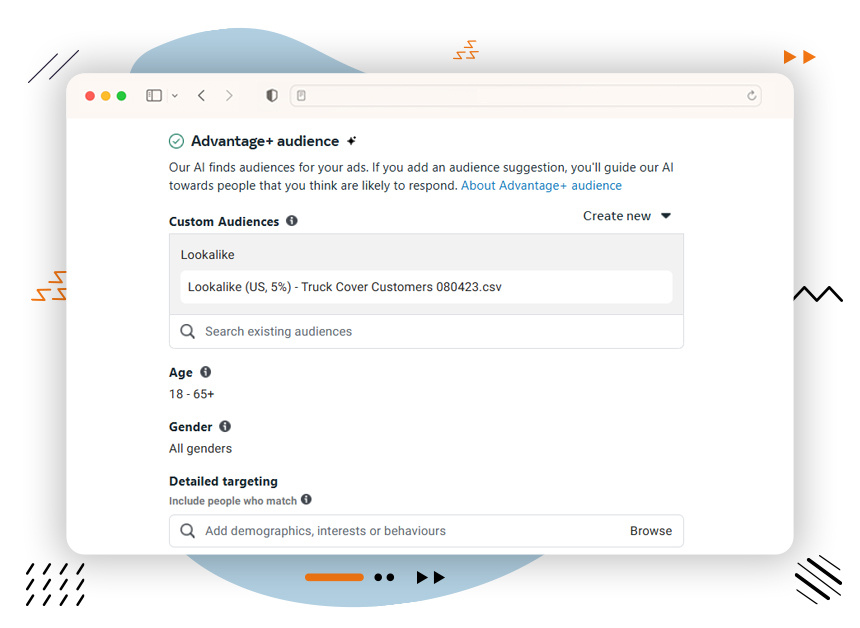Click the page icon in the address bar

(x=301, y=96)
